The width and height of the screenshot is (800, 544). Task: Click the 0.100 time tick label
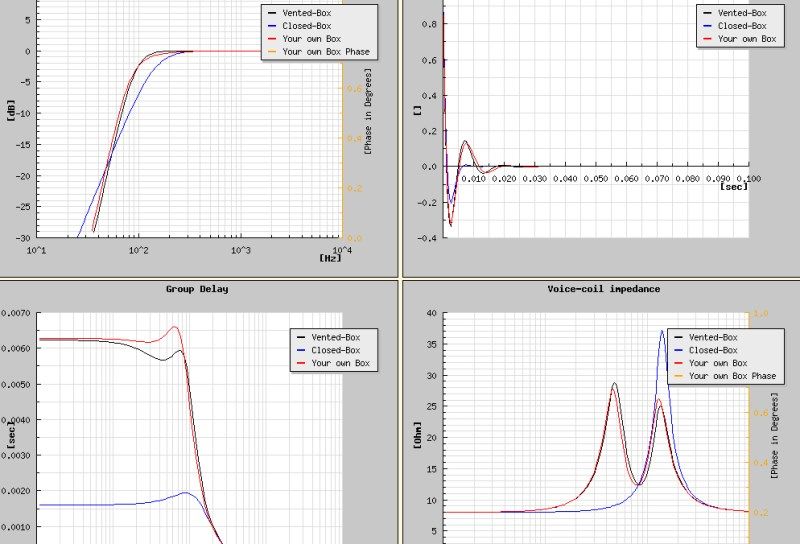[749, 179]
